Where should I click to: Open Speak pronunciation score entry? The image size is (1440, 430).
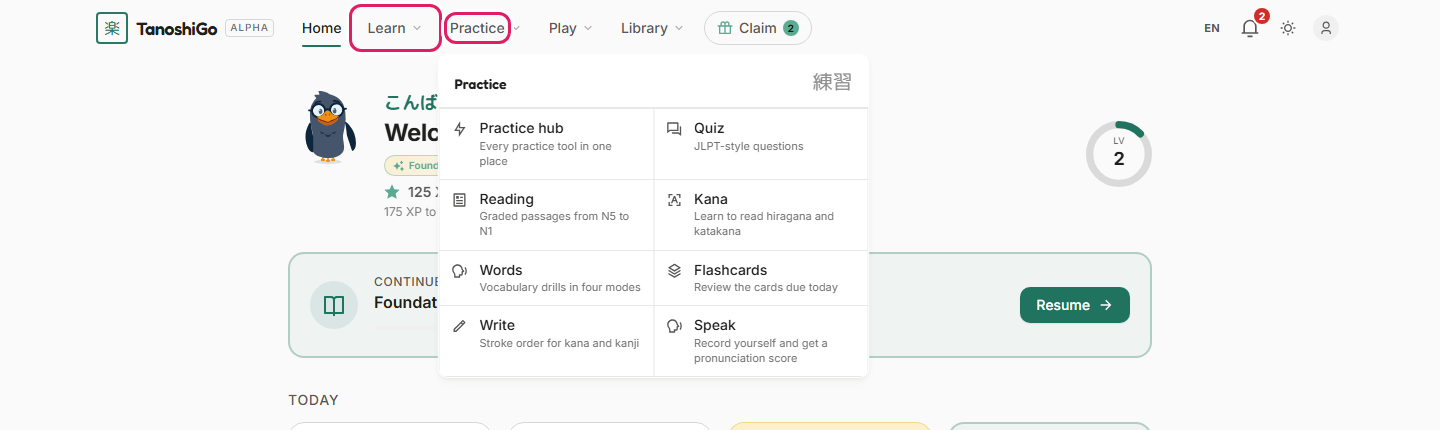(x=761, y=341)
